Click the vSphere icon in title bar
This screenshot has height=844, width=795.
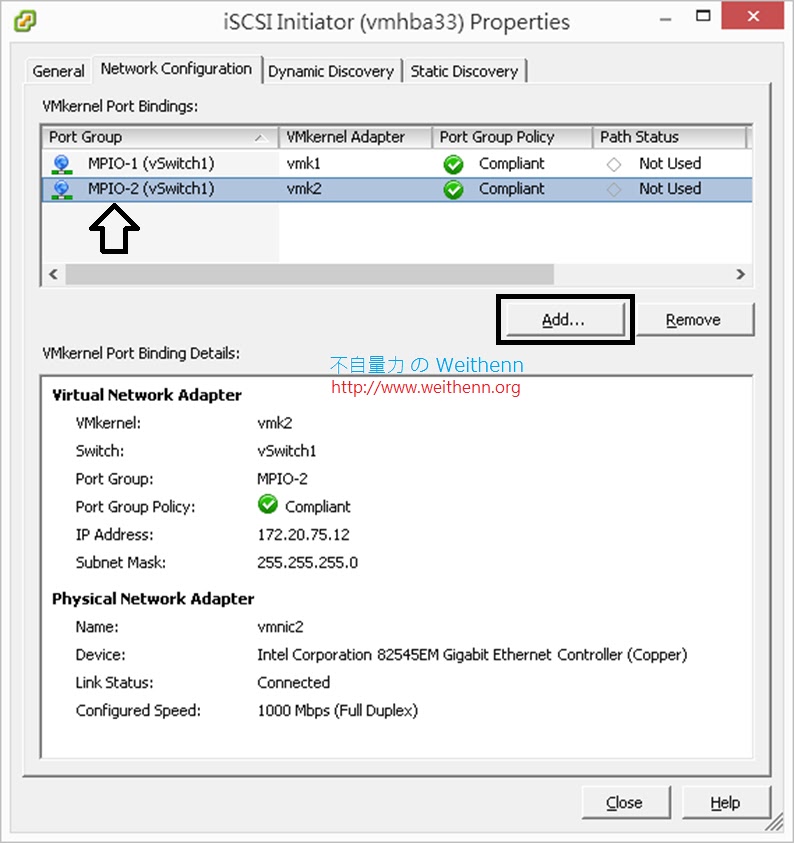coord(25,22)
